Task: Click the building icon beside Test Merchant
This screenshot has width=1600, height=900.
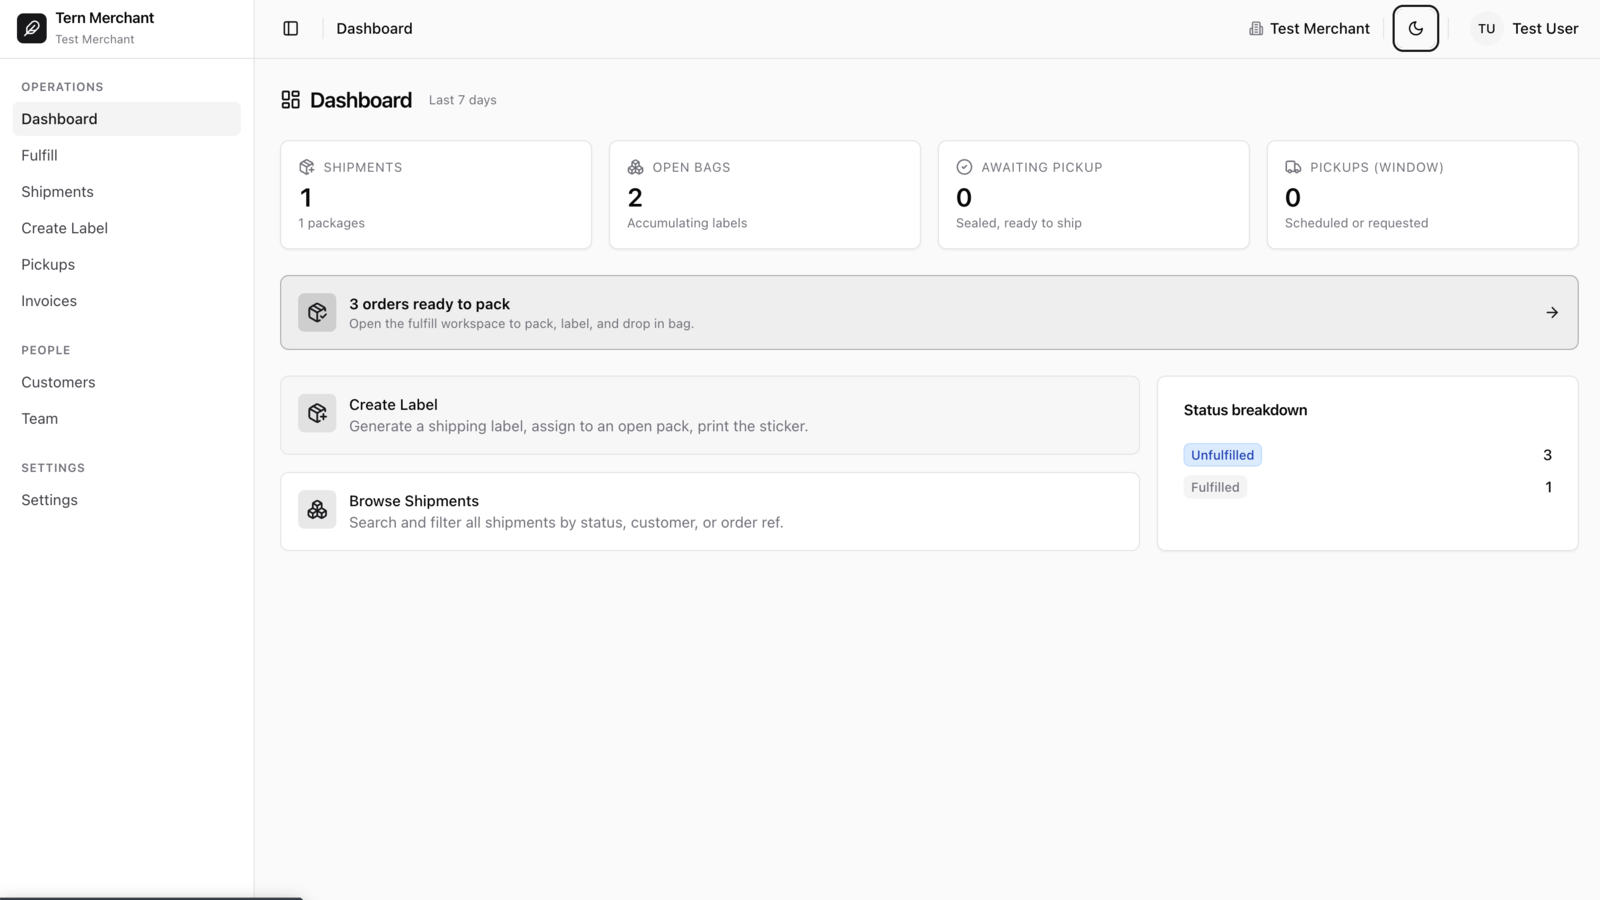Action: click(x=1256, y=28)
